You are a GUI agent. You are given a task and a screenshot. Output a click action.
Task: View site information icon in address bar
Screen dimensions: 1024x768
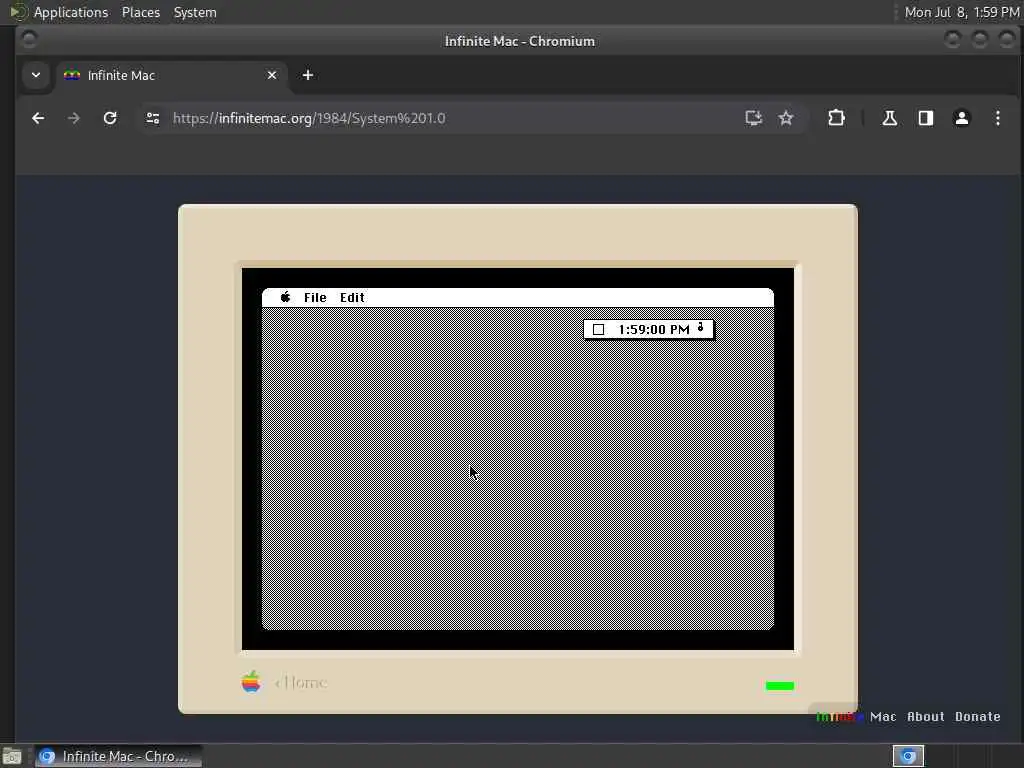pyautogui.click(x=153, y=118)
